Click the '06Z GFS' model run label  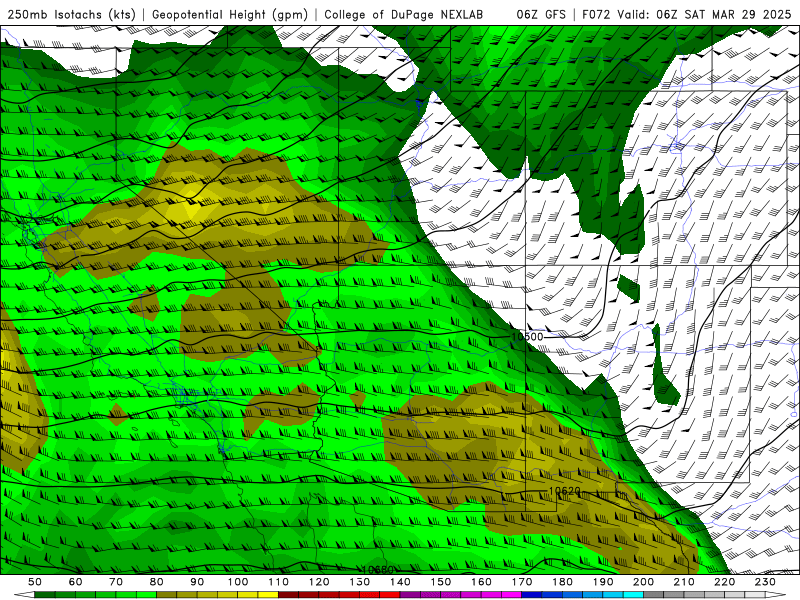(541, 14)
